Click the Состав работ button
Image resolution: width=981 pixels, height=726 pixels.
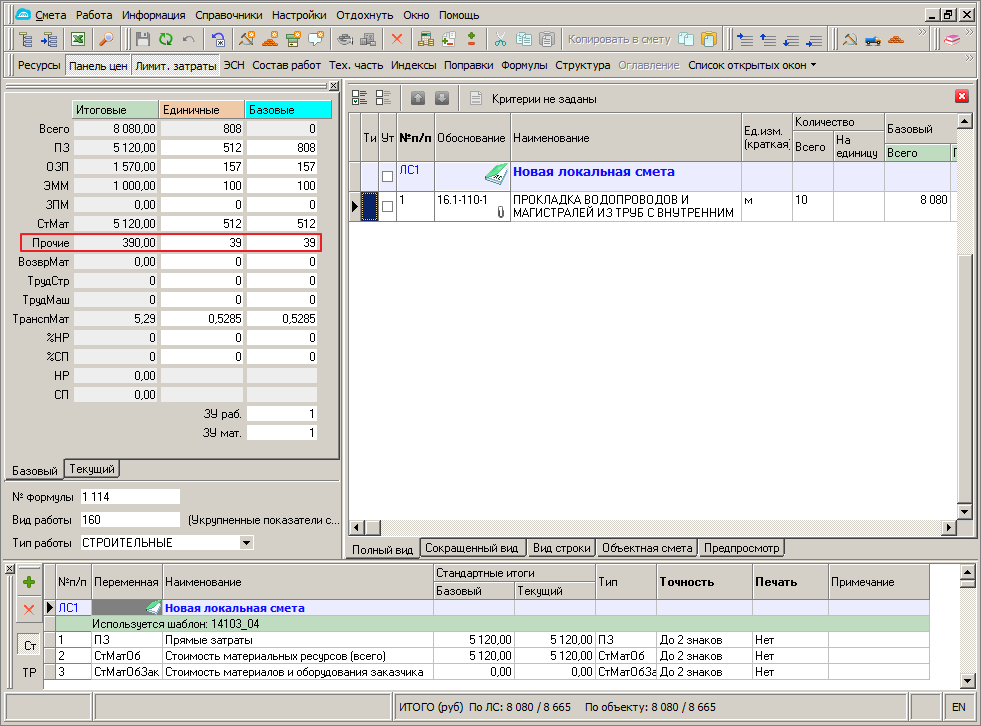pyautogui.click(x=287, y=65)
